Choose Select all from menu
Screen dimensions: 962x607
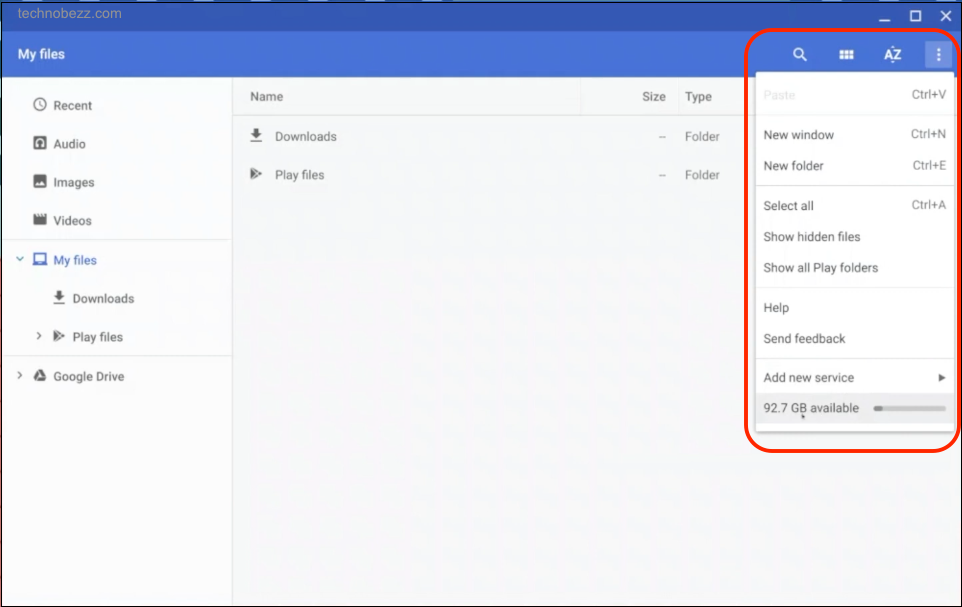pyautogui.click(x=855, y=206)
